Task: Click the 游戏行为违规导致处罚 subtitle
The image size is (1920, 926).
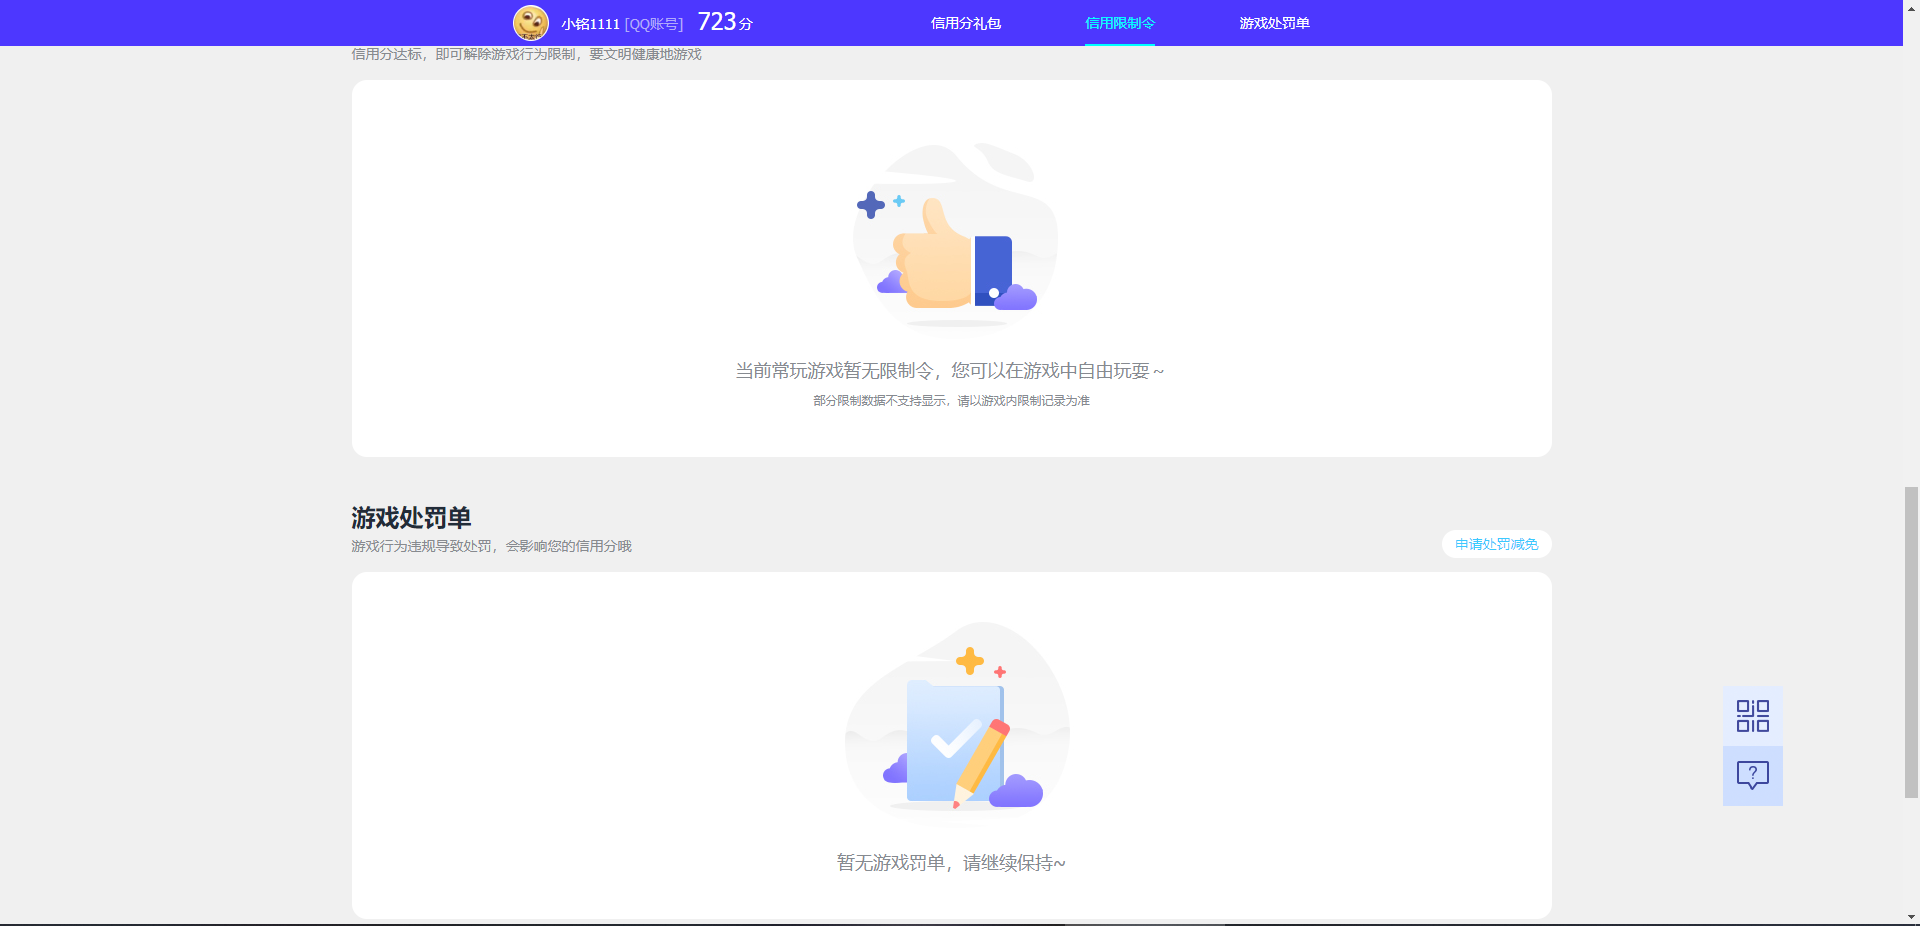Action: (490, 546)
